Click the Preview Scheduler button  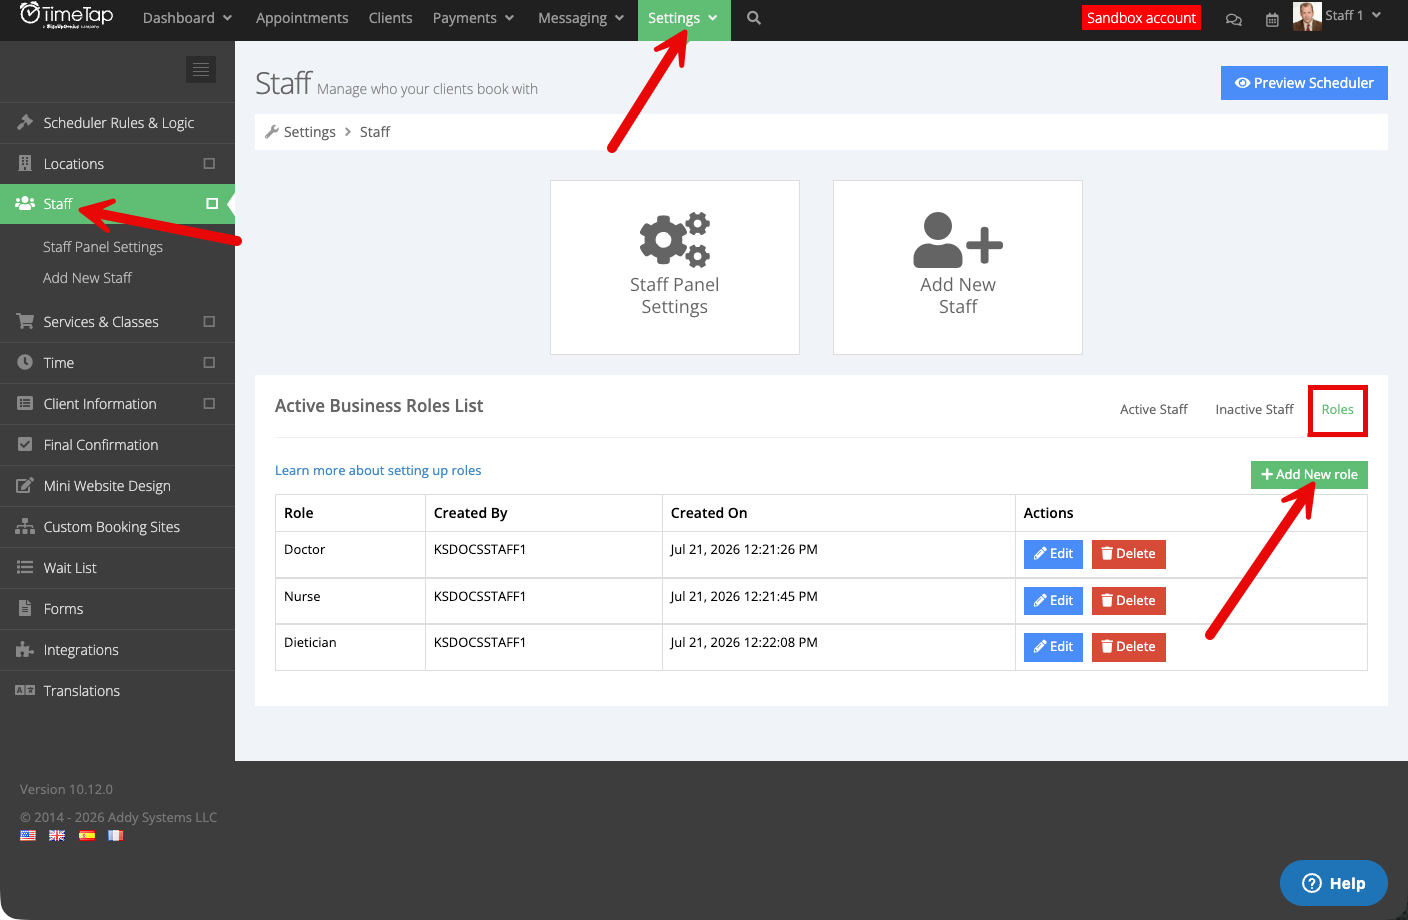(x=1304, y=83)
